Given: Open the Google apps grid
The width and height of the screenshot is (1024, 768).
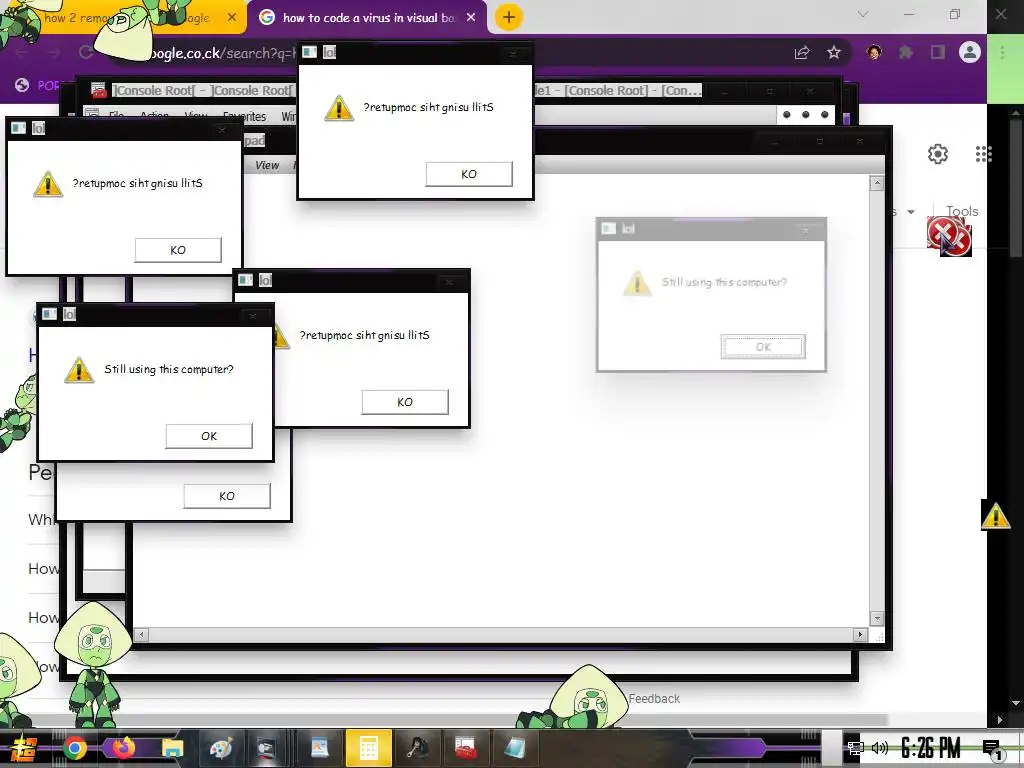Looking at the screenshot, I should coord(984,154).
